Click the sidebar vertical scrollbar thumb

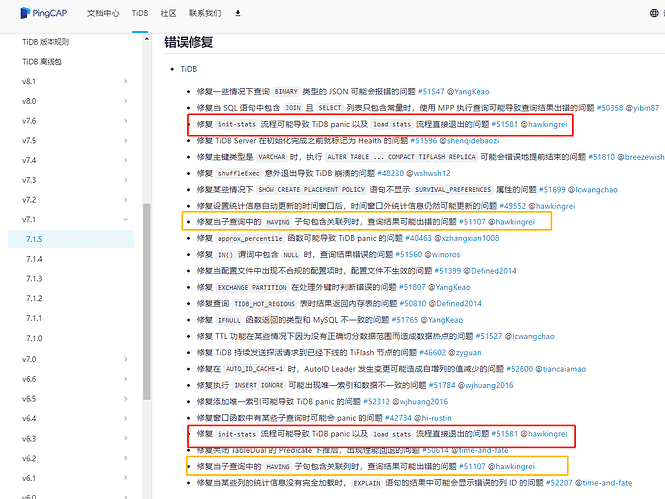pos(146,301)
